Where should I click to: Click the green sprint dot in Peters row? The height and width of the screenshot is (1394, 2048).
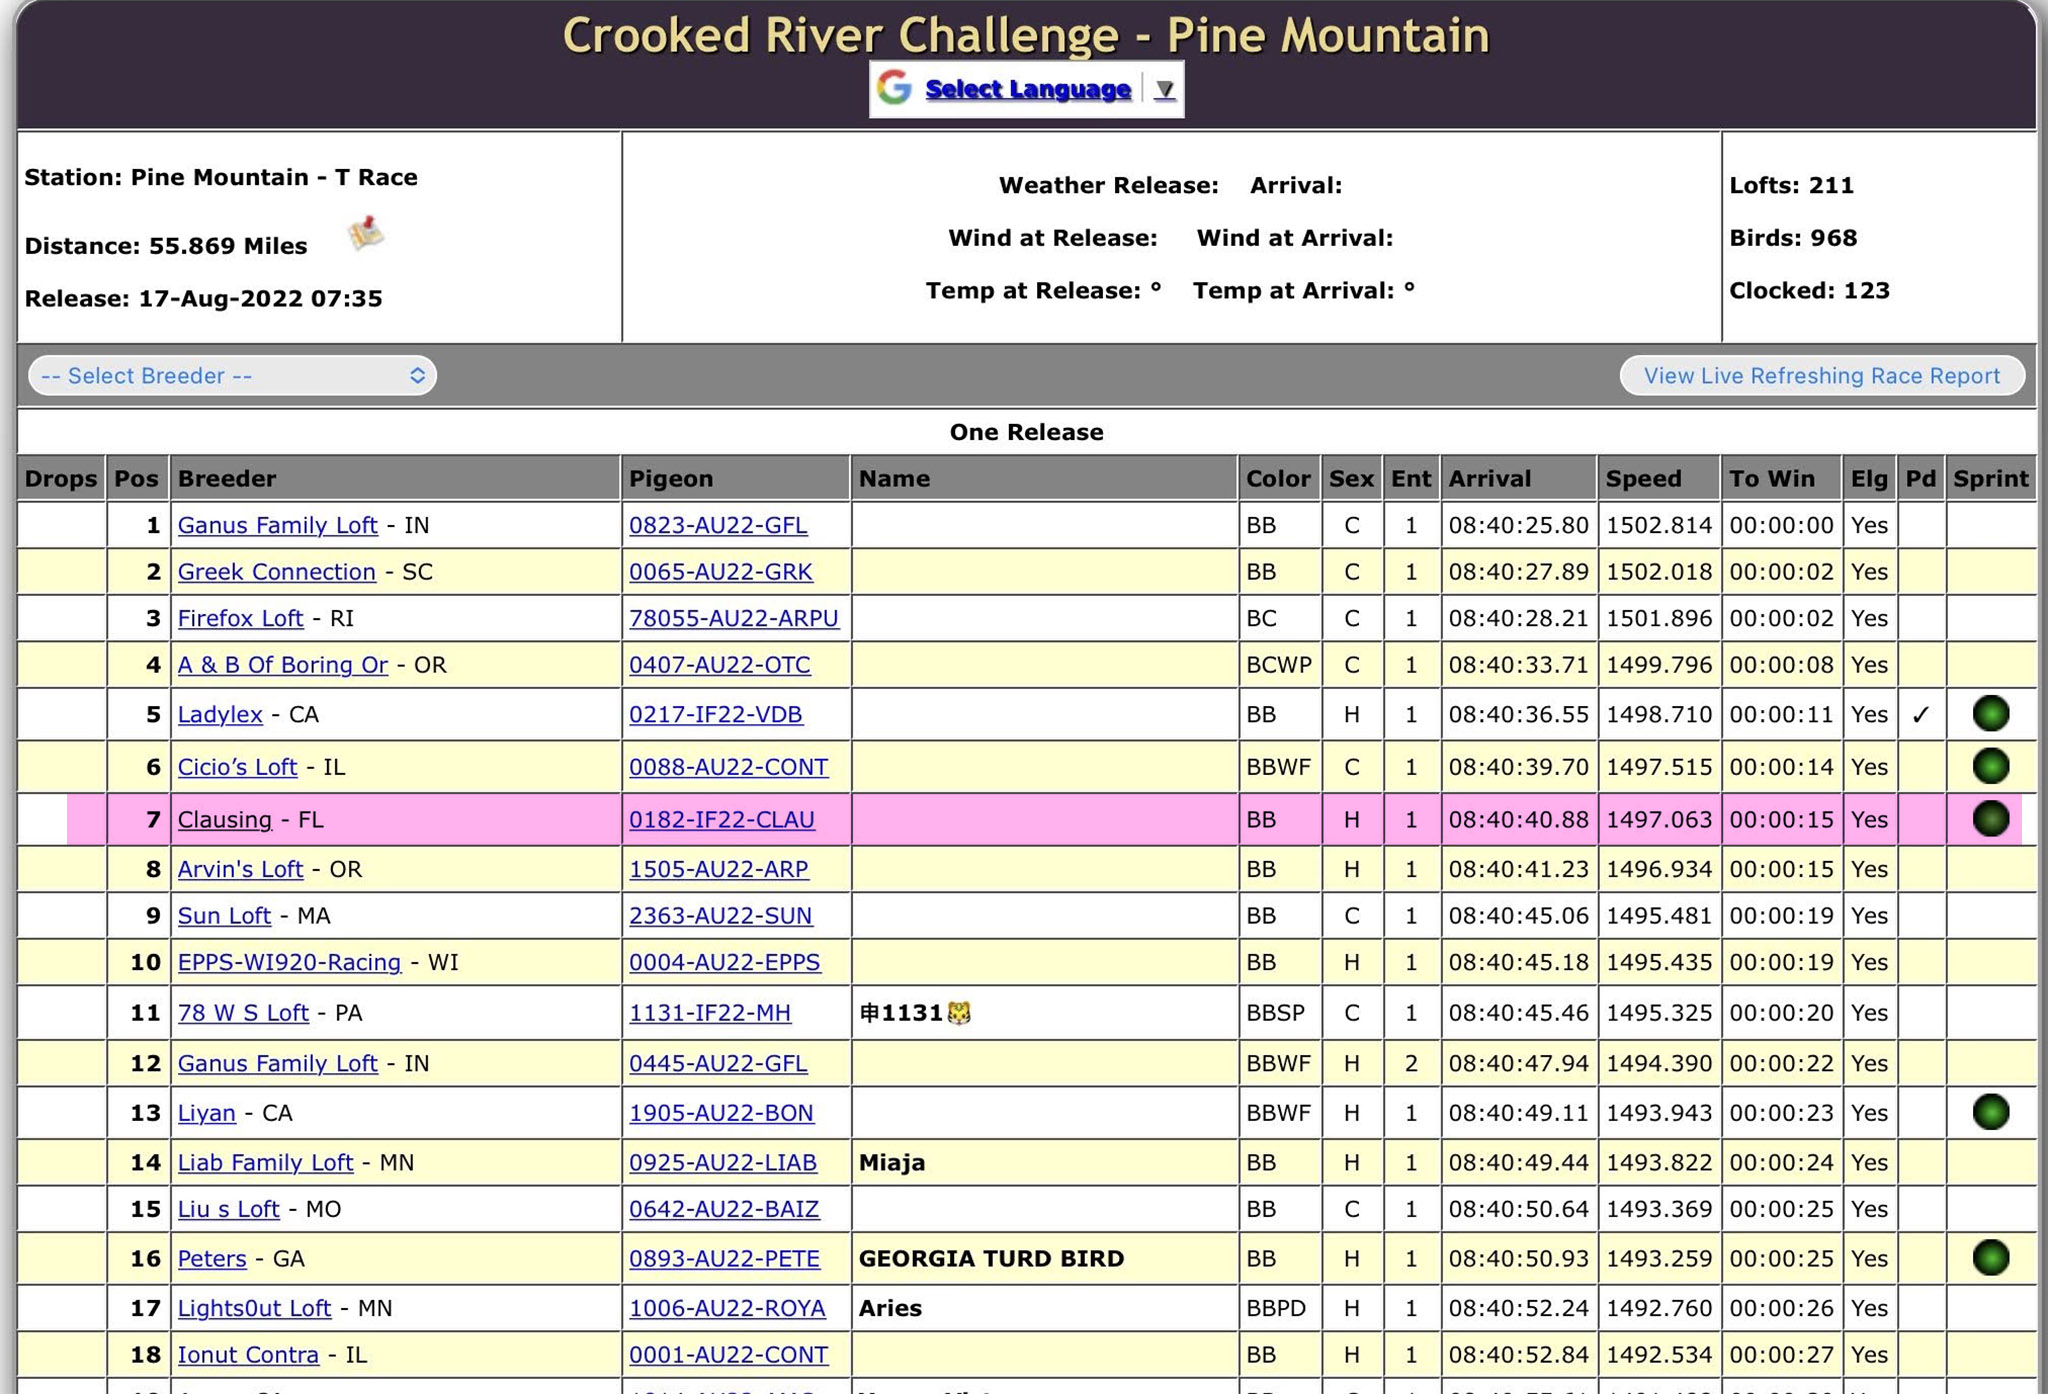[1990, 1258]
